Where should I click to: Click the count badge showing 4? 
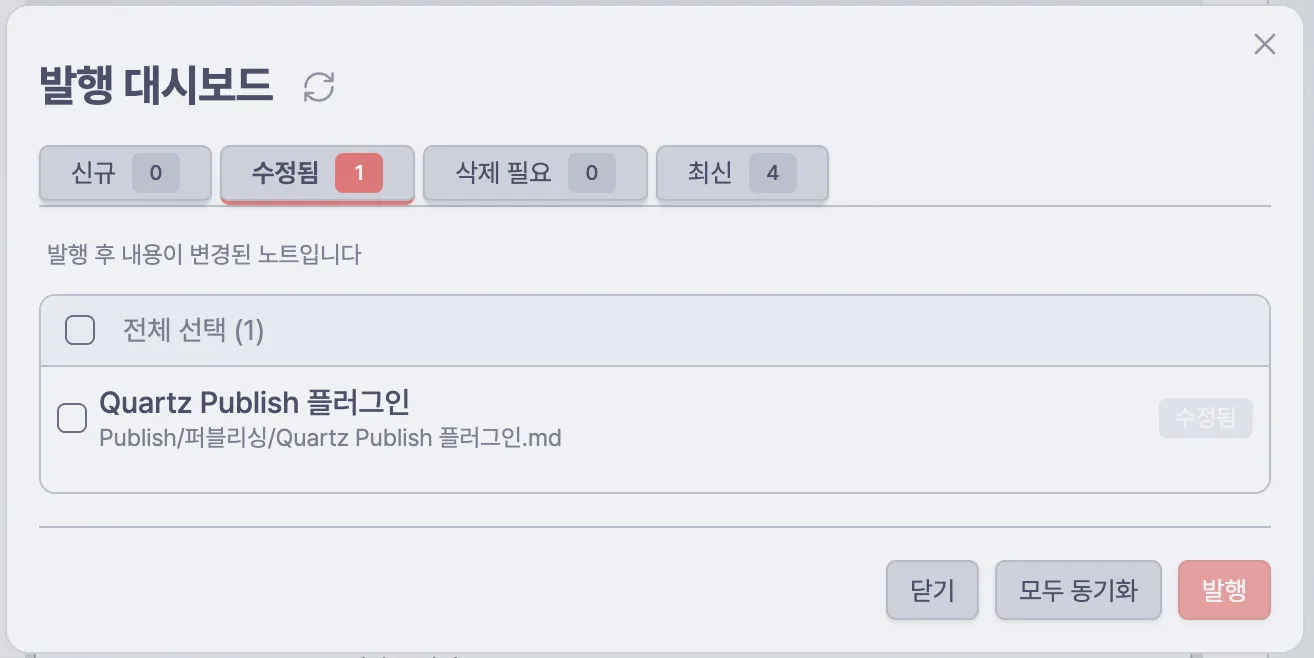(772, 173)
